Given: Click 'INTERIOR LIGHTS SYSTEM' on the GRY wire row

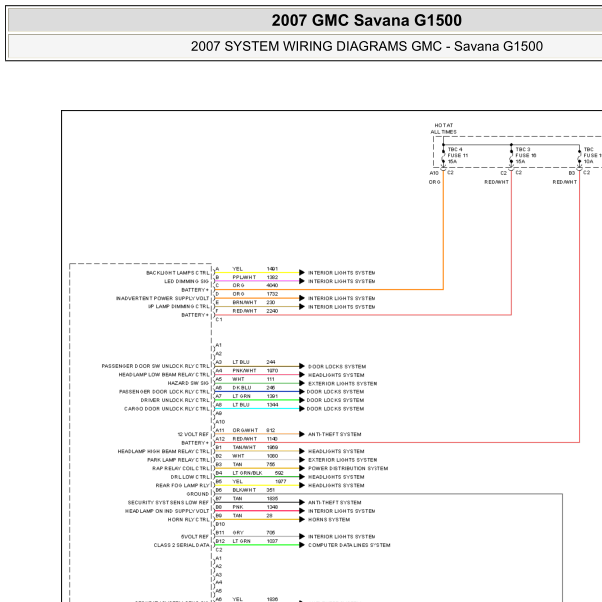Looking at the screenshot, I should click(341, 537).
